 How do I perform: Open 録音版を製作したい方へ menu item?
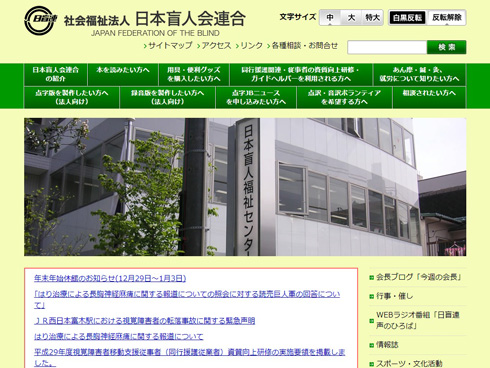pyautogui.click(x=167, y=97)
